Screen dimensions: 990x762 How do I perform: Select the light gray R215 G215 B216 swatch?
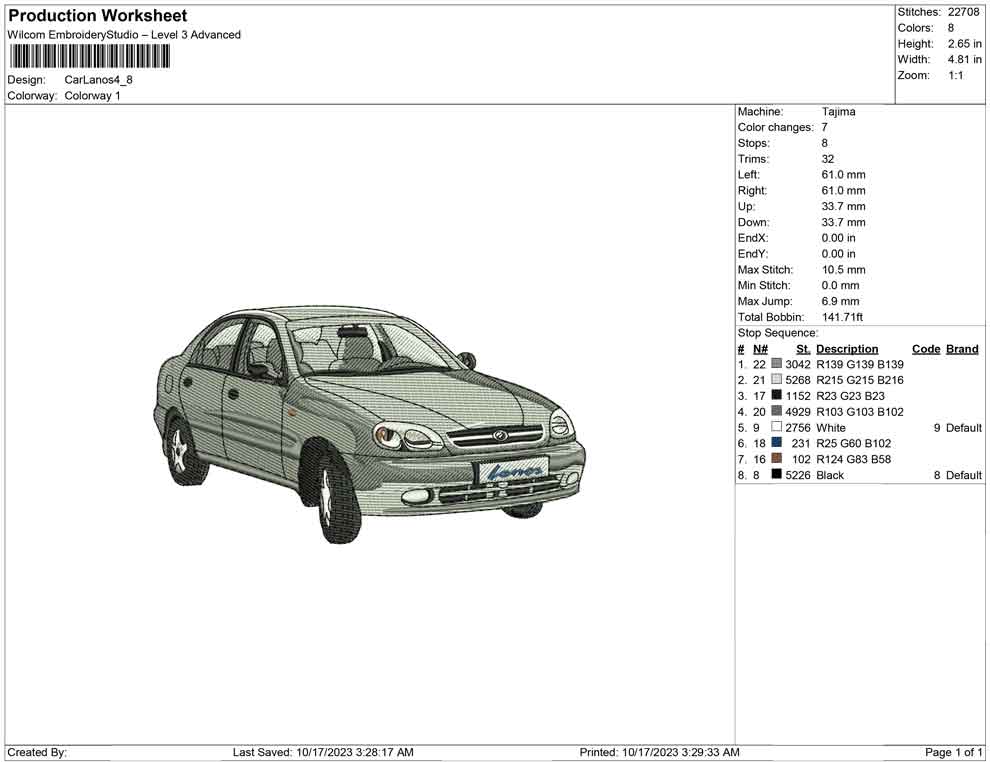777,380
